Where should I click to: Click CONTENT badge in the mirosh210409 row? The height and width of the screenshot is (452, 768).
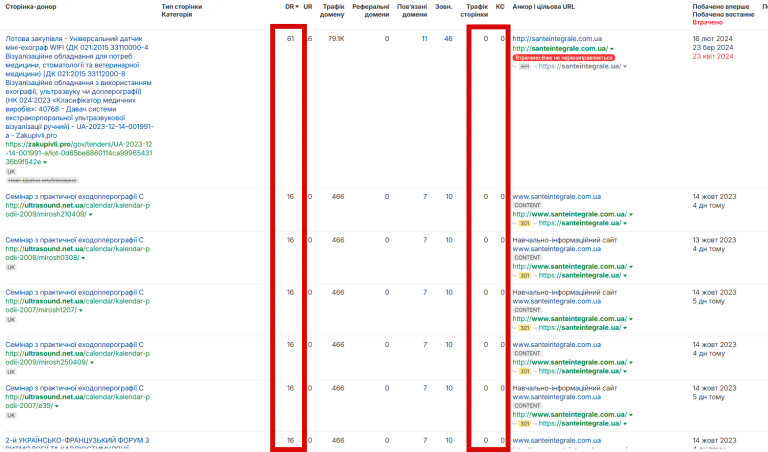tap(527, 206)
